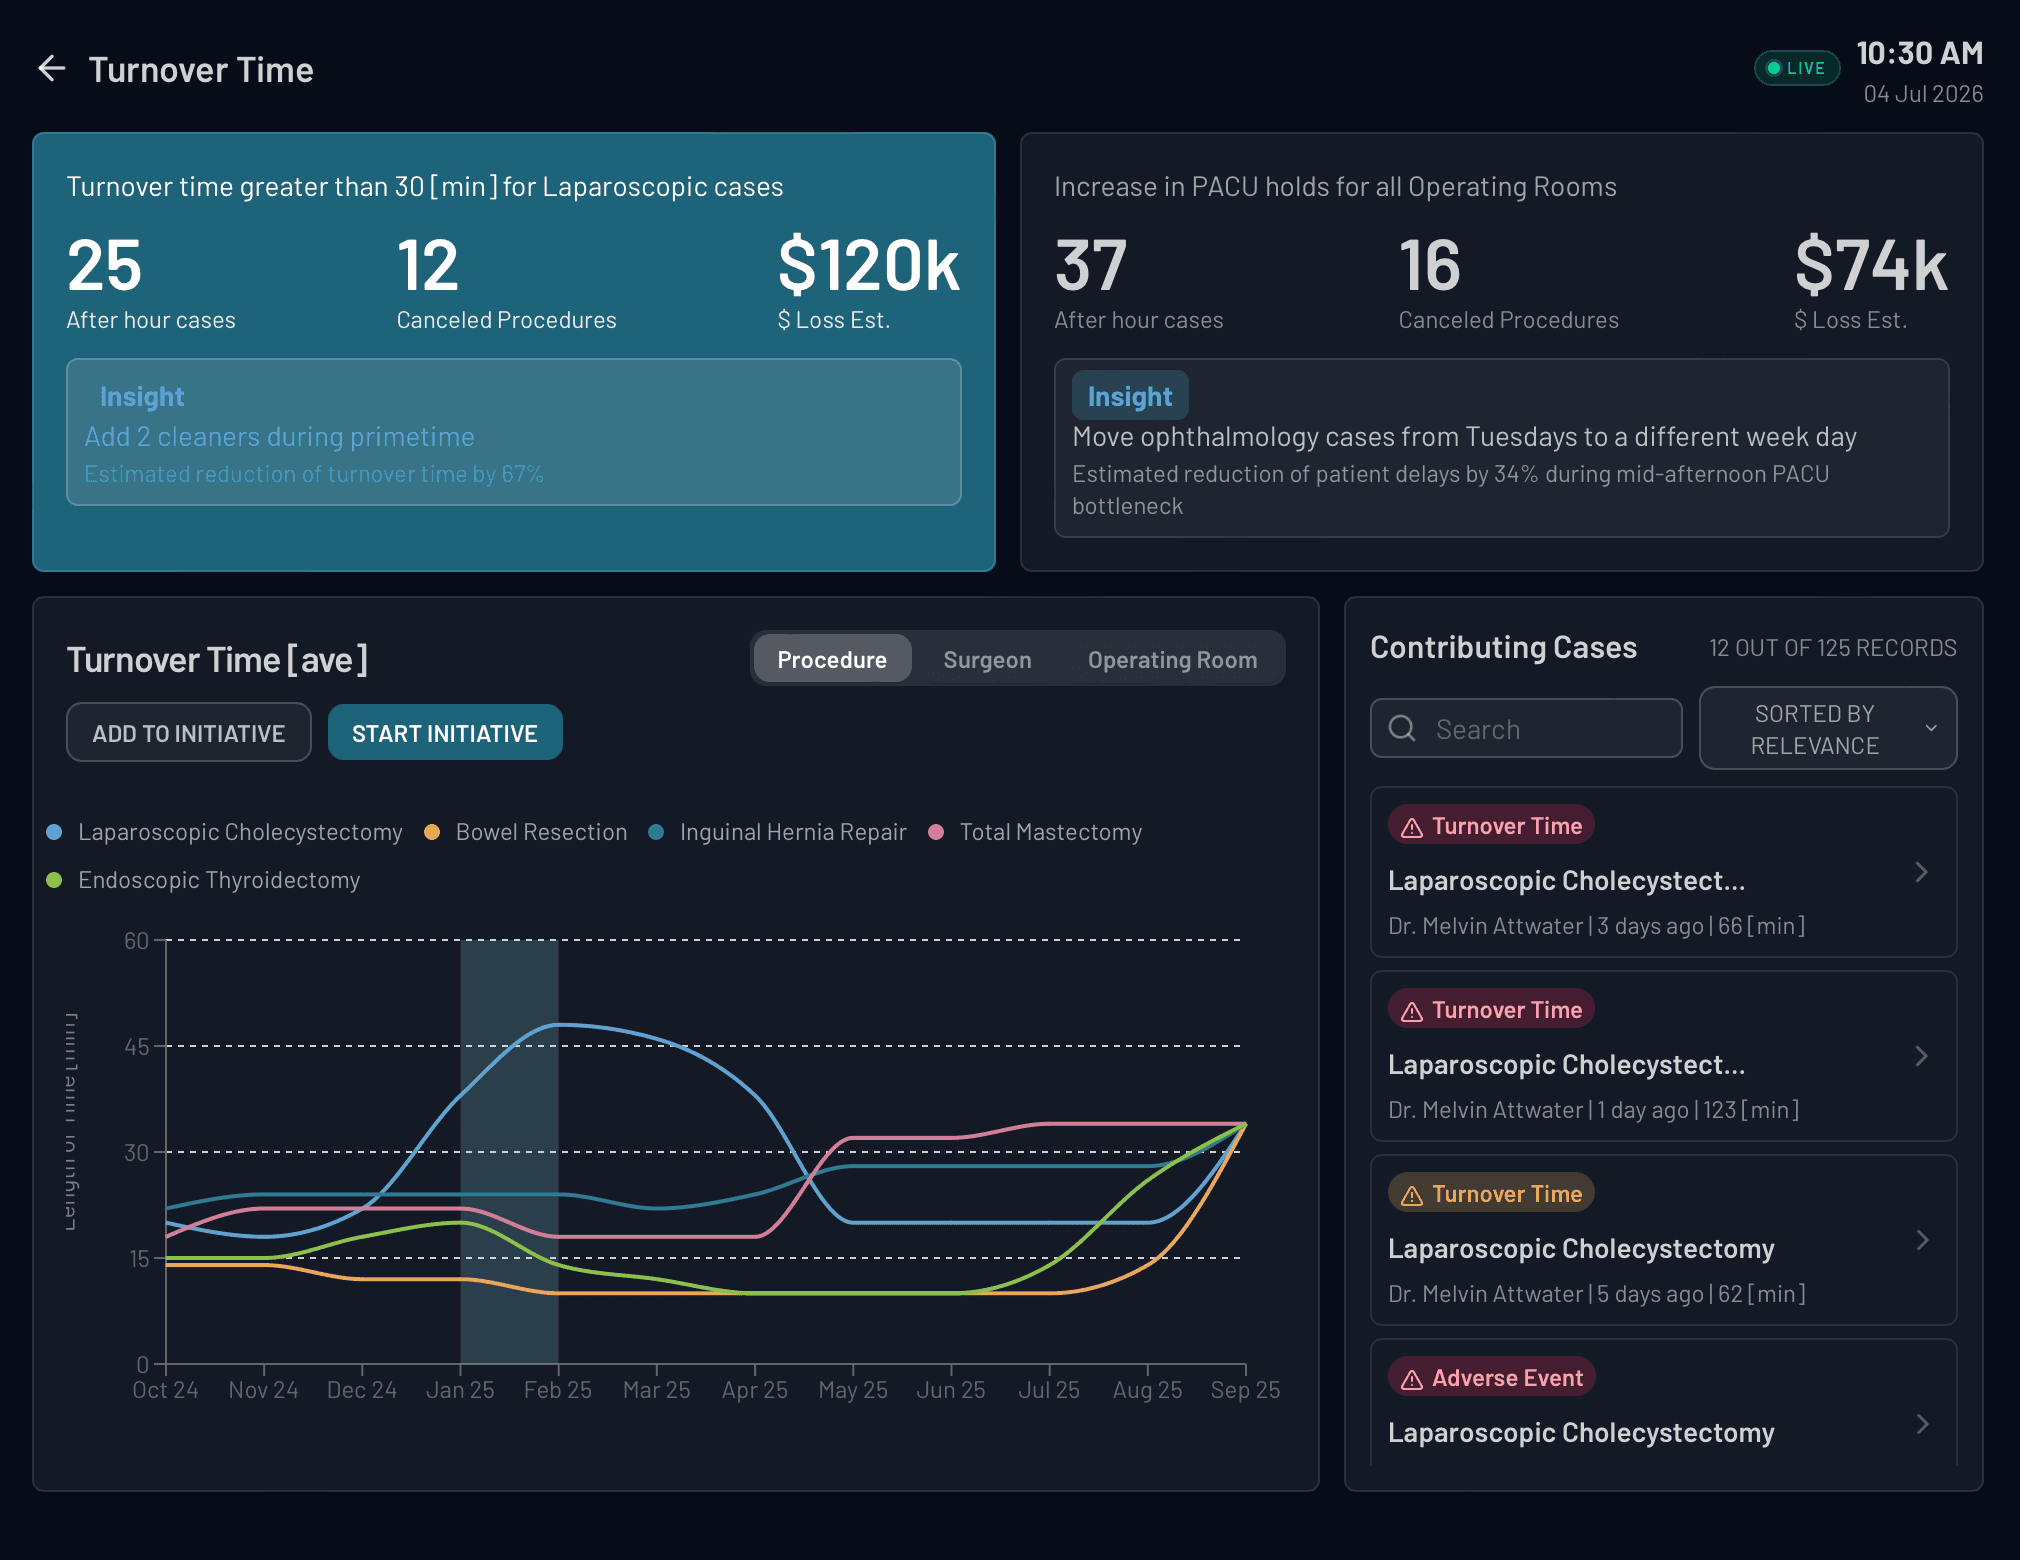Click warning icon on first Turnover Time badge

pyautogui.click(x=1411, y=828)
